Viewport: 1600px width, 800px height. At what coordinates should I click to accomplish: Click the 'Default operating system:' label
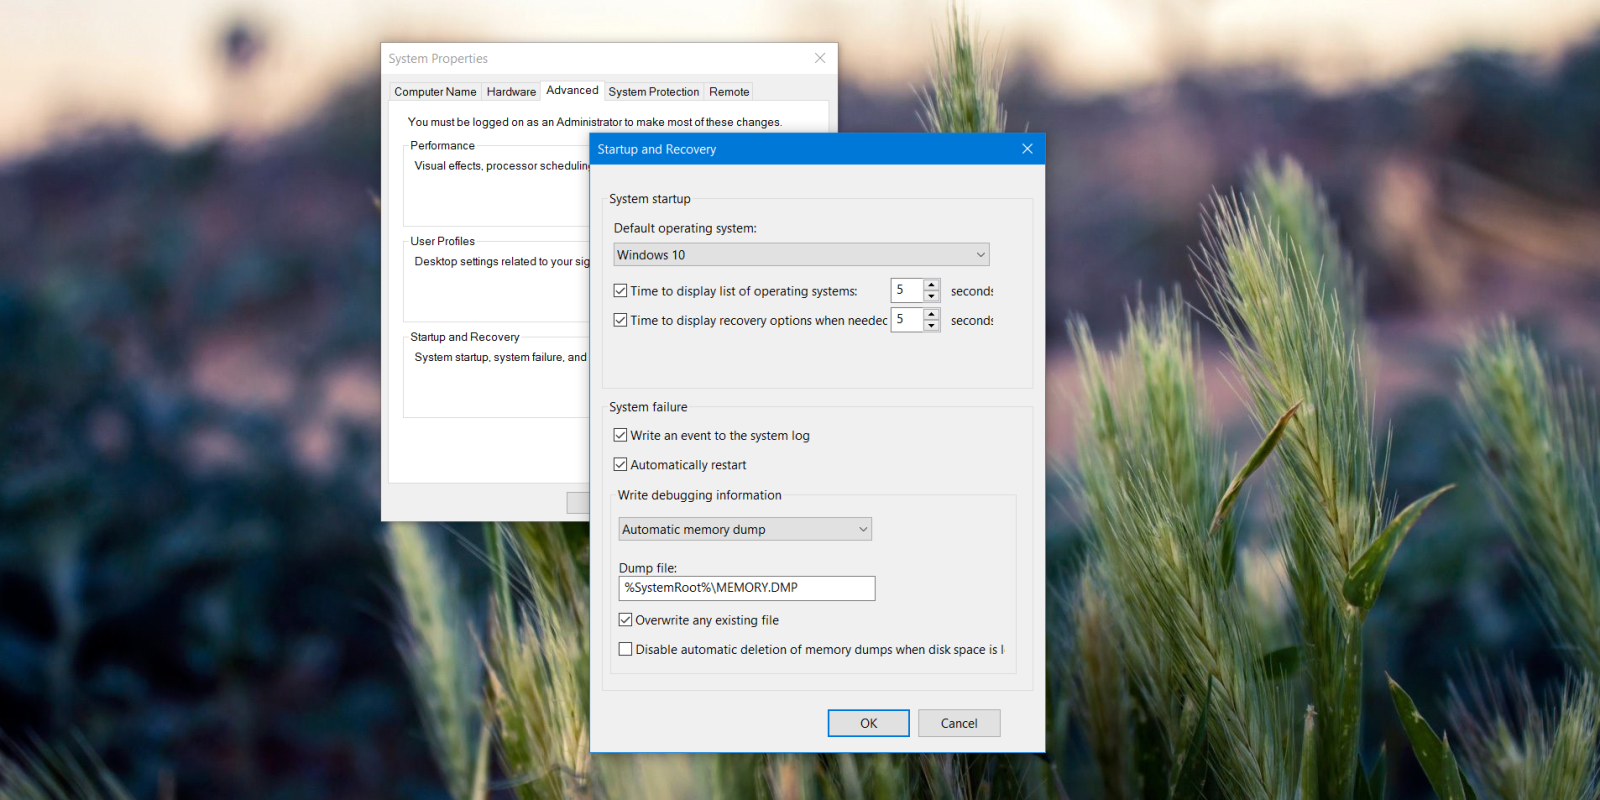[x=685, y=228]
